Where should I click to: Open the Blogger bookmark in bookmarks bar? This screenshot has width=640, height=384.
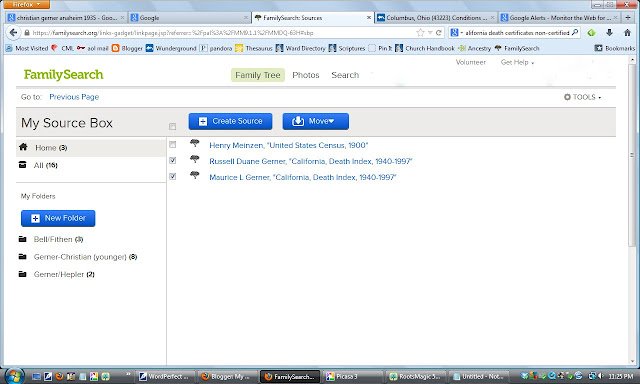[x=127, y=48]
